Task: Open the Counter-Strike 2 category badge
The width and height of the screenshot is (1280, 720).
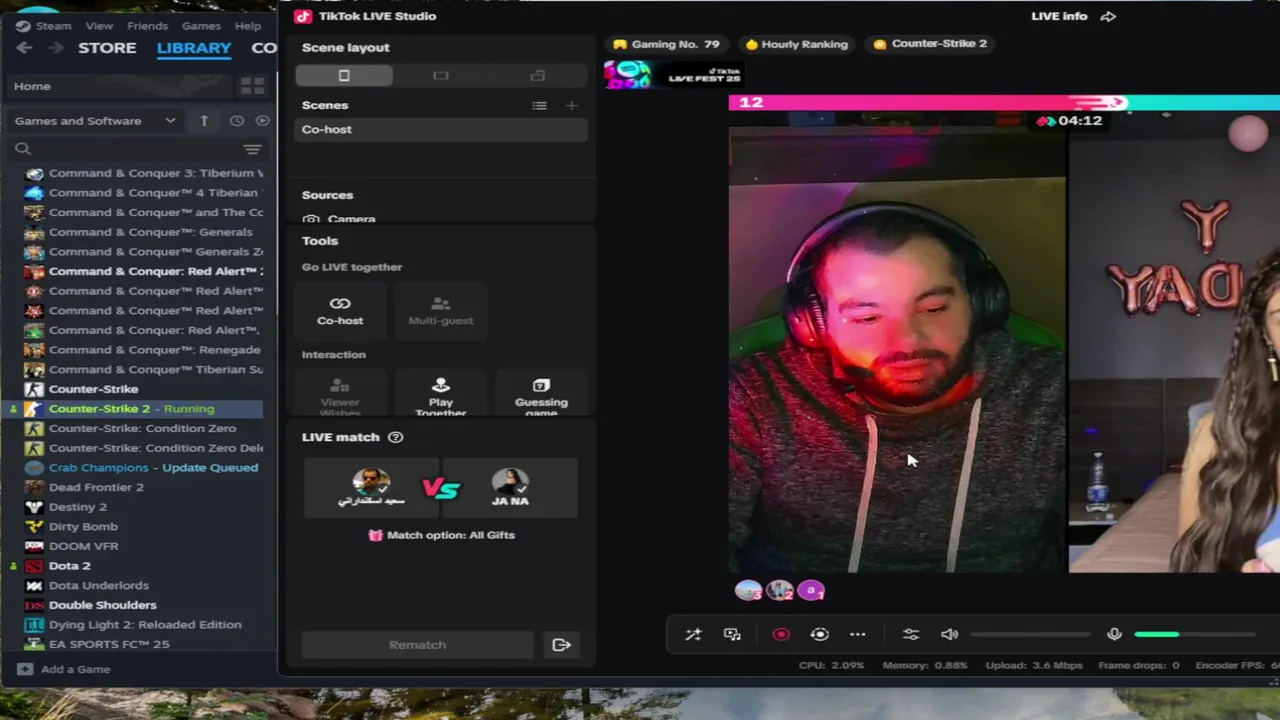Action: (x=930, y=44)
